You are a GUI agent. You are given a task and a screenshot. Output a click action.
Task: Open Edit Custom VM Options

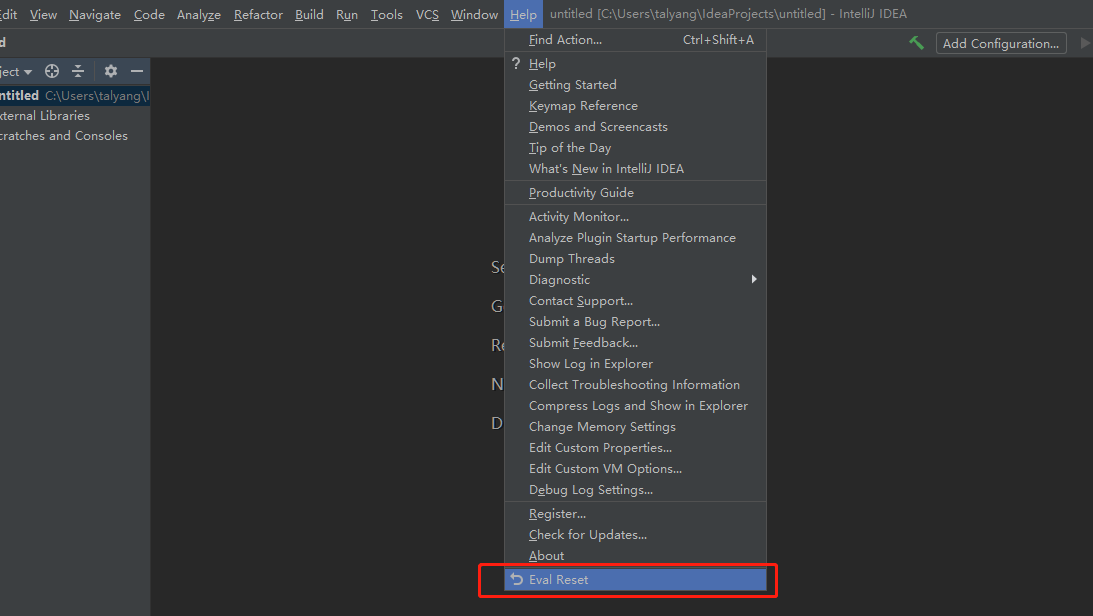[635, 468]
